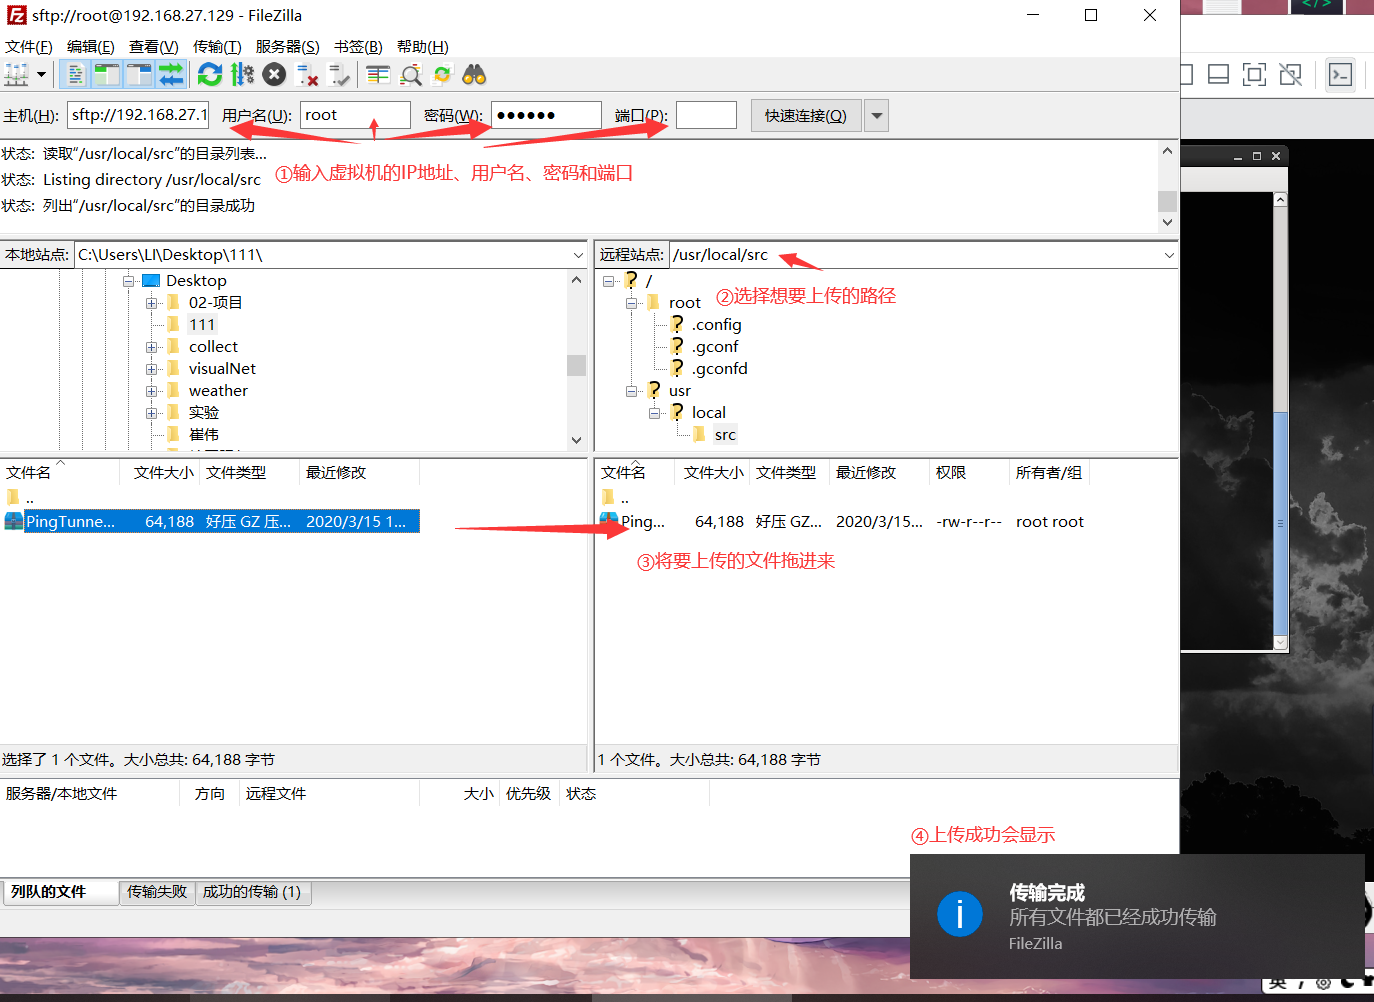Expand the Site Manager dropdown arrow
The image size is (1374, 1002).
coord(42,75)
